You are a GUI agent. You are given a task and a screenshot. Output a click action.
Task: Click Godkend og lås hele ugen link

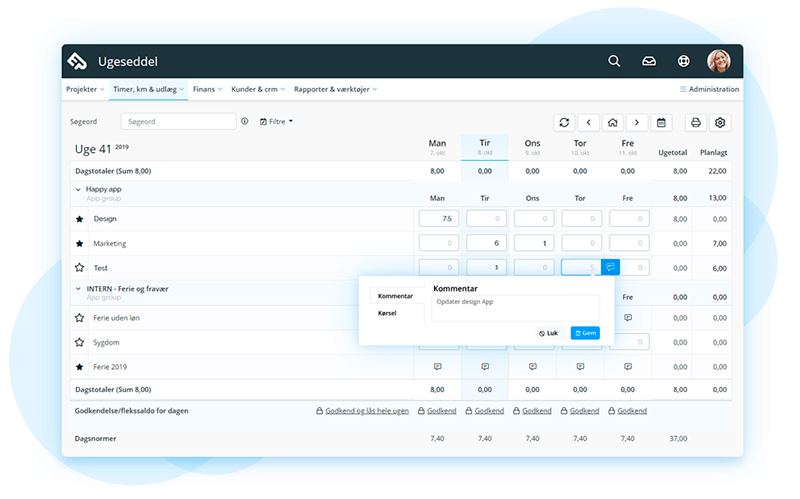[x=362, y=411]
